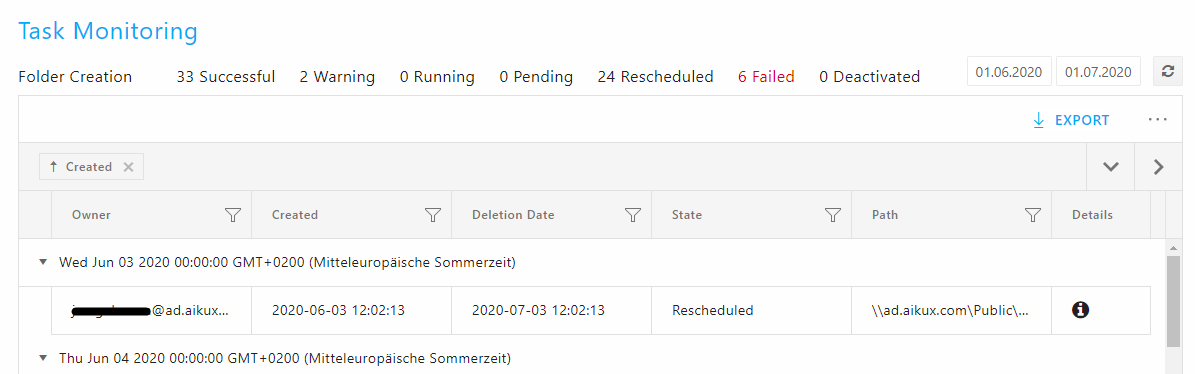Open the Owner column filter
Screen dimensions: 1195x374
click(x=233, y=216)
